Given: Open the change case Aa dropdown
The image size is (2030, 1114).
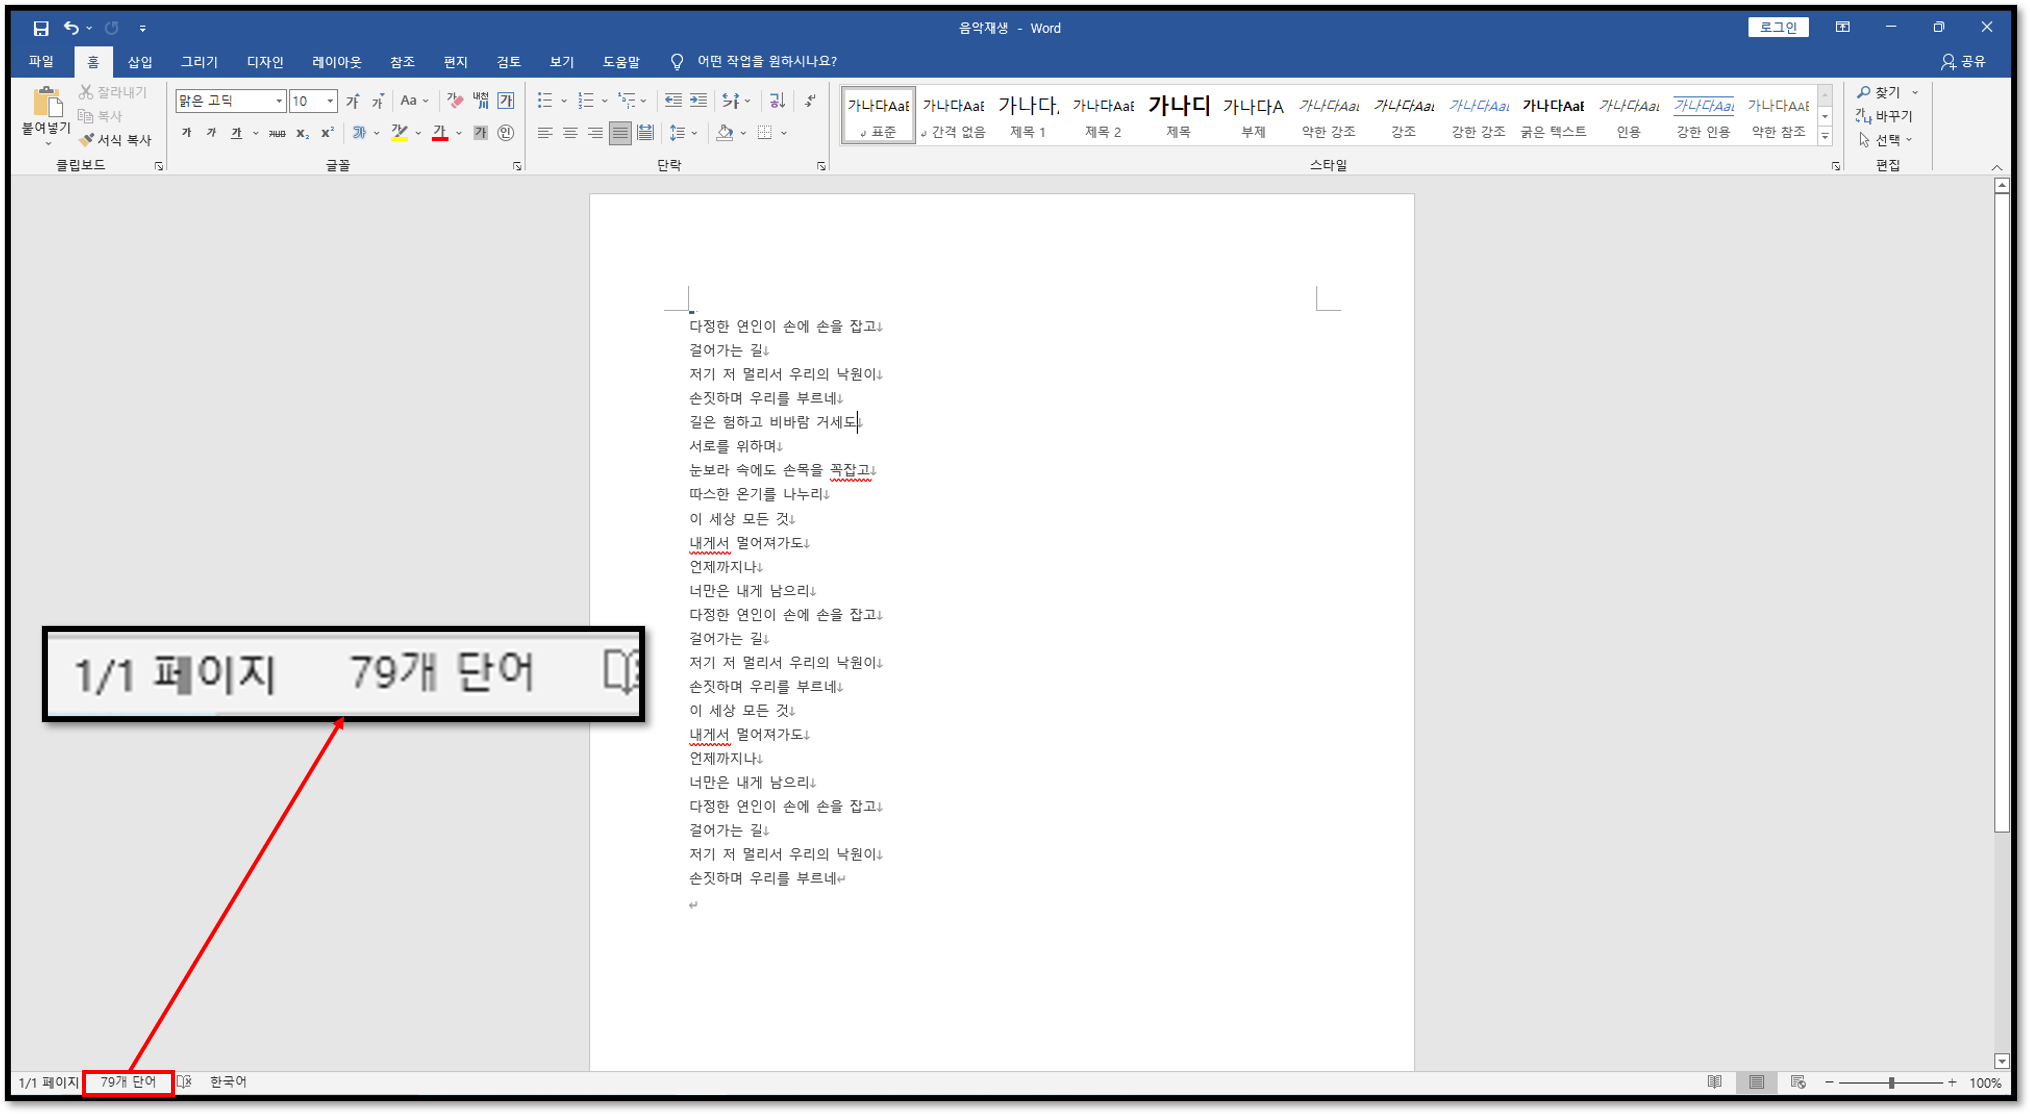Looking at the screenshot, I should (x=414, y=100).
